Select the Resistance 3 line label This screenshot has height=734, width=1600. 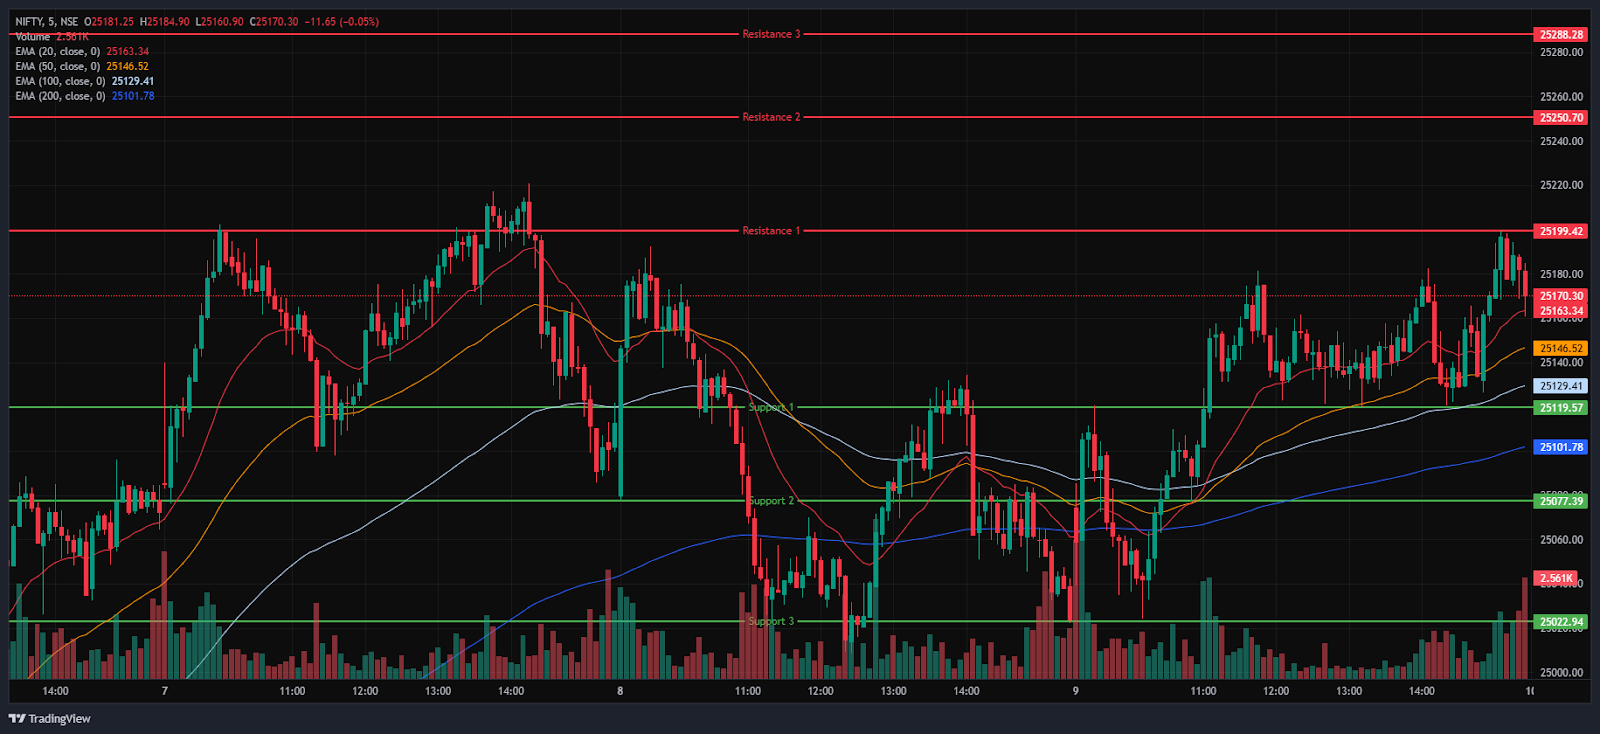click(771, 34)
